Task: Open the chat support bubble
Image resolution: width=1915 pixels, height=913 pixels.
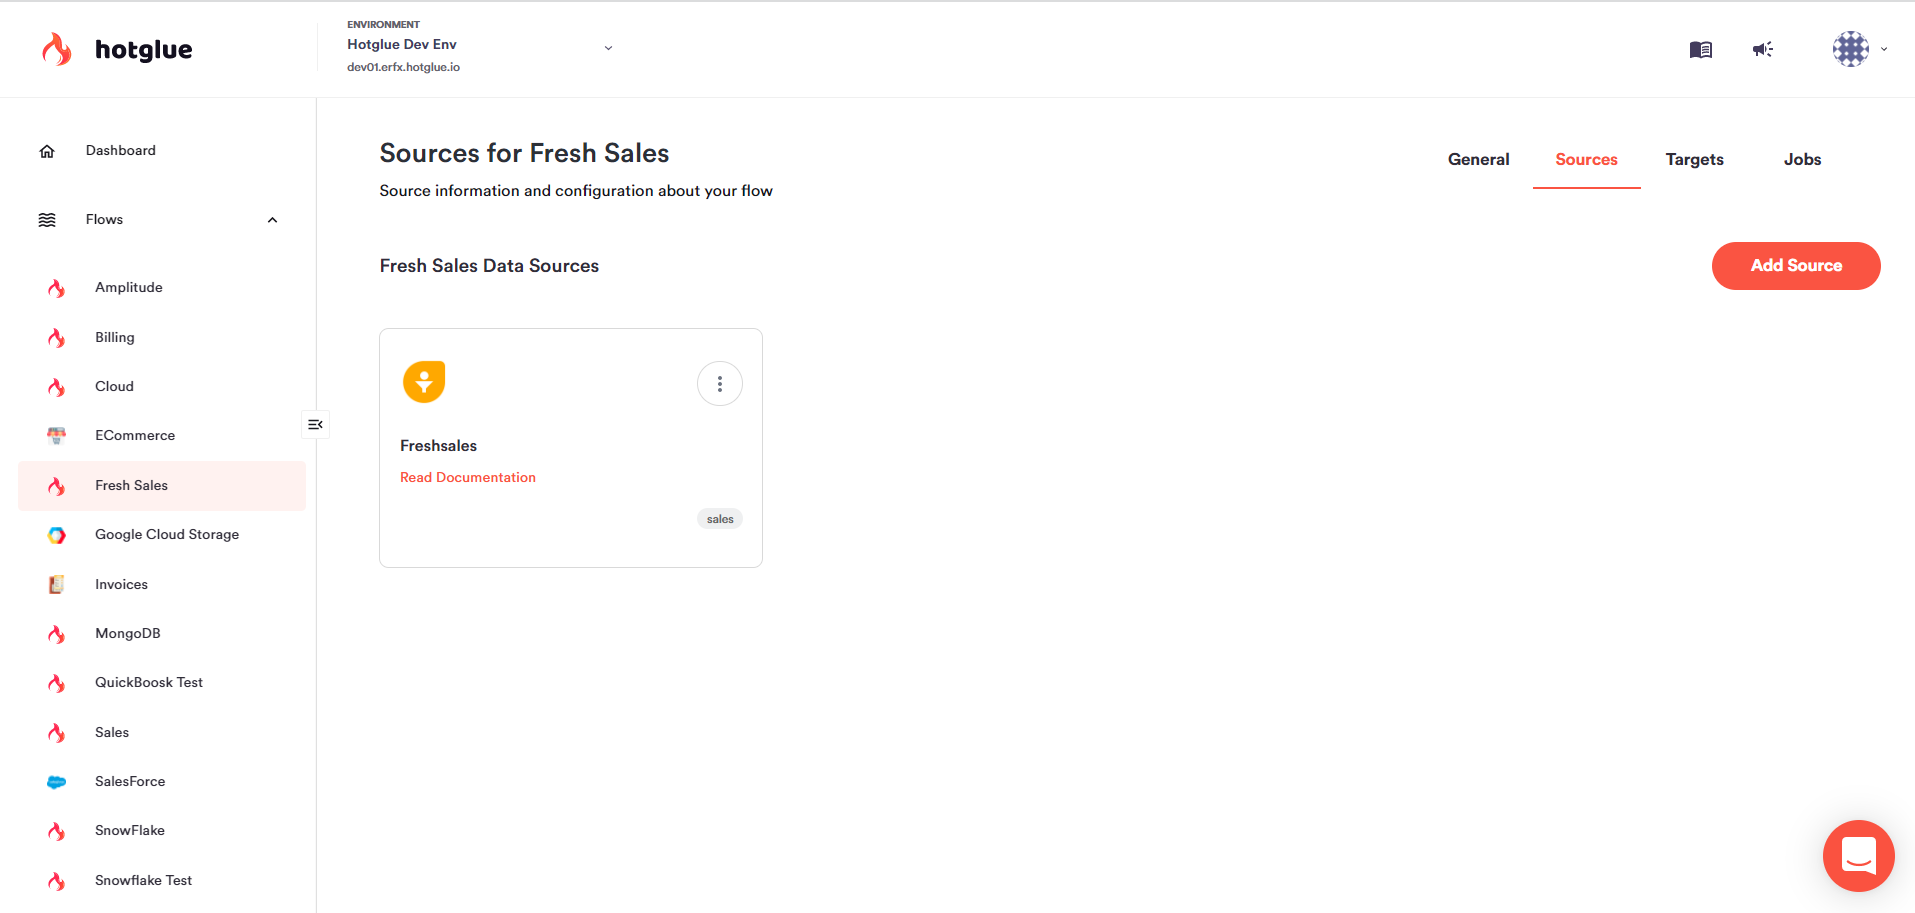Action: 1858,856
